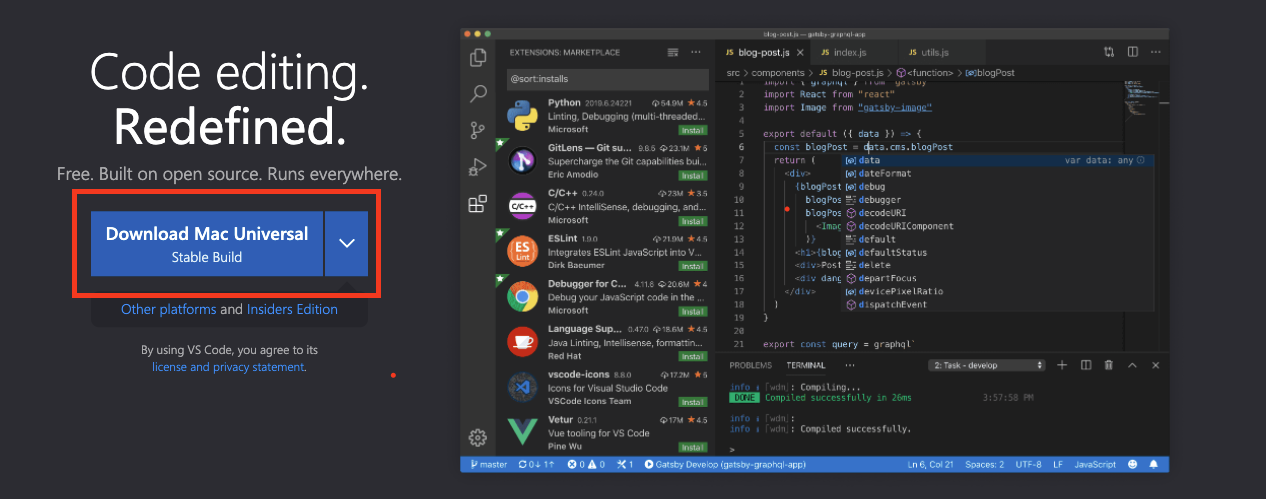Select the Debugger for Chrome extension icon
The image size is (1266, 499).
524,297
